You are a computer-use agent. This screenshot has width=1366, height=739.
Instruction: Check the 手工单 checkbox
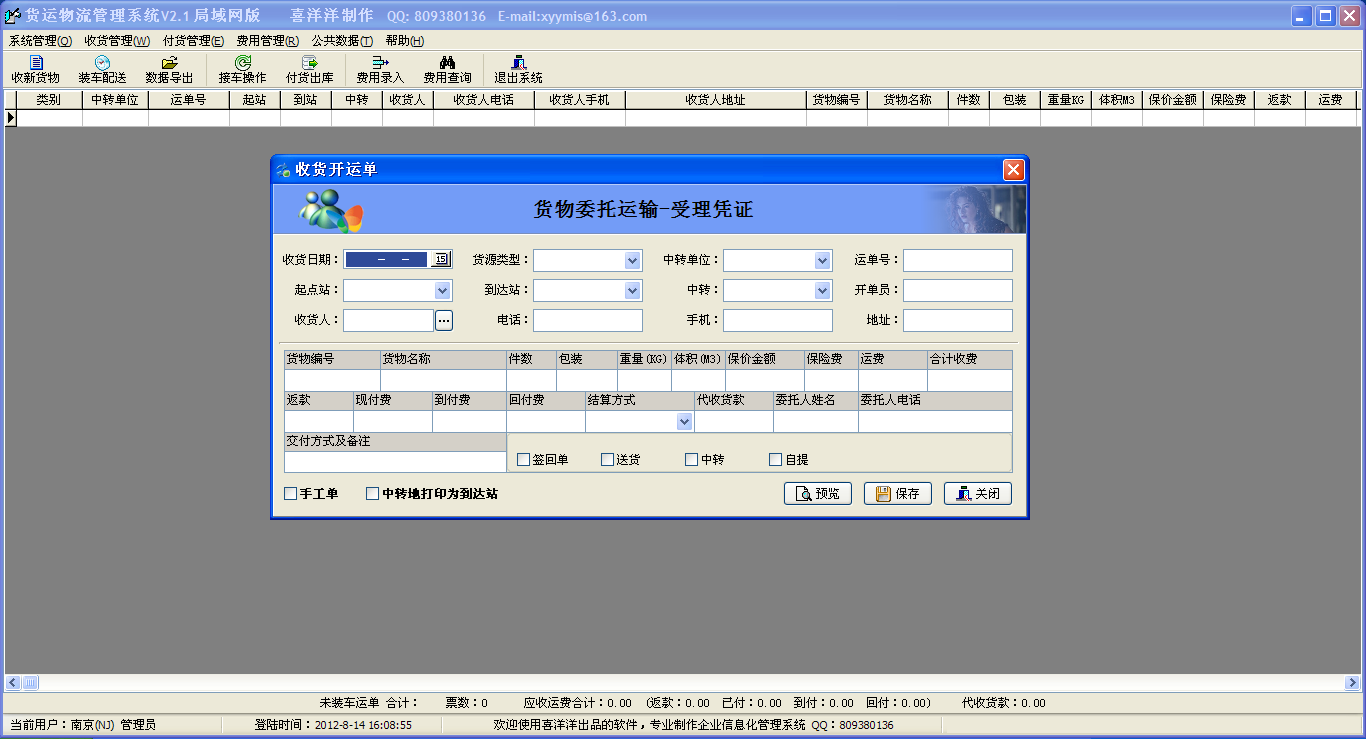coord(291,494)
